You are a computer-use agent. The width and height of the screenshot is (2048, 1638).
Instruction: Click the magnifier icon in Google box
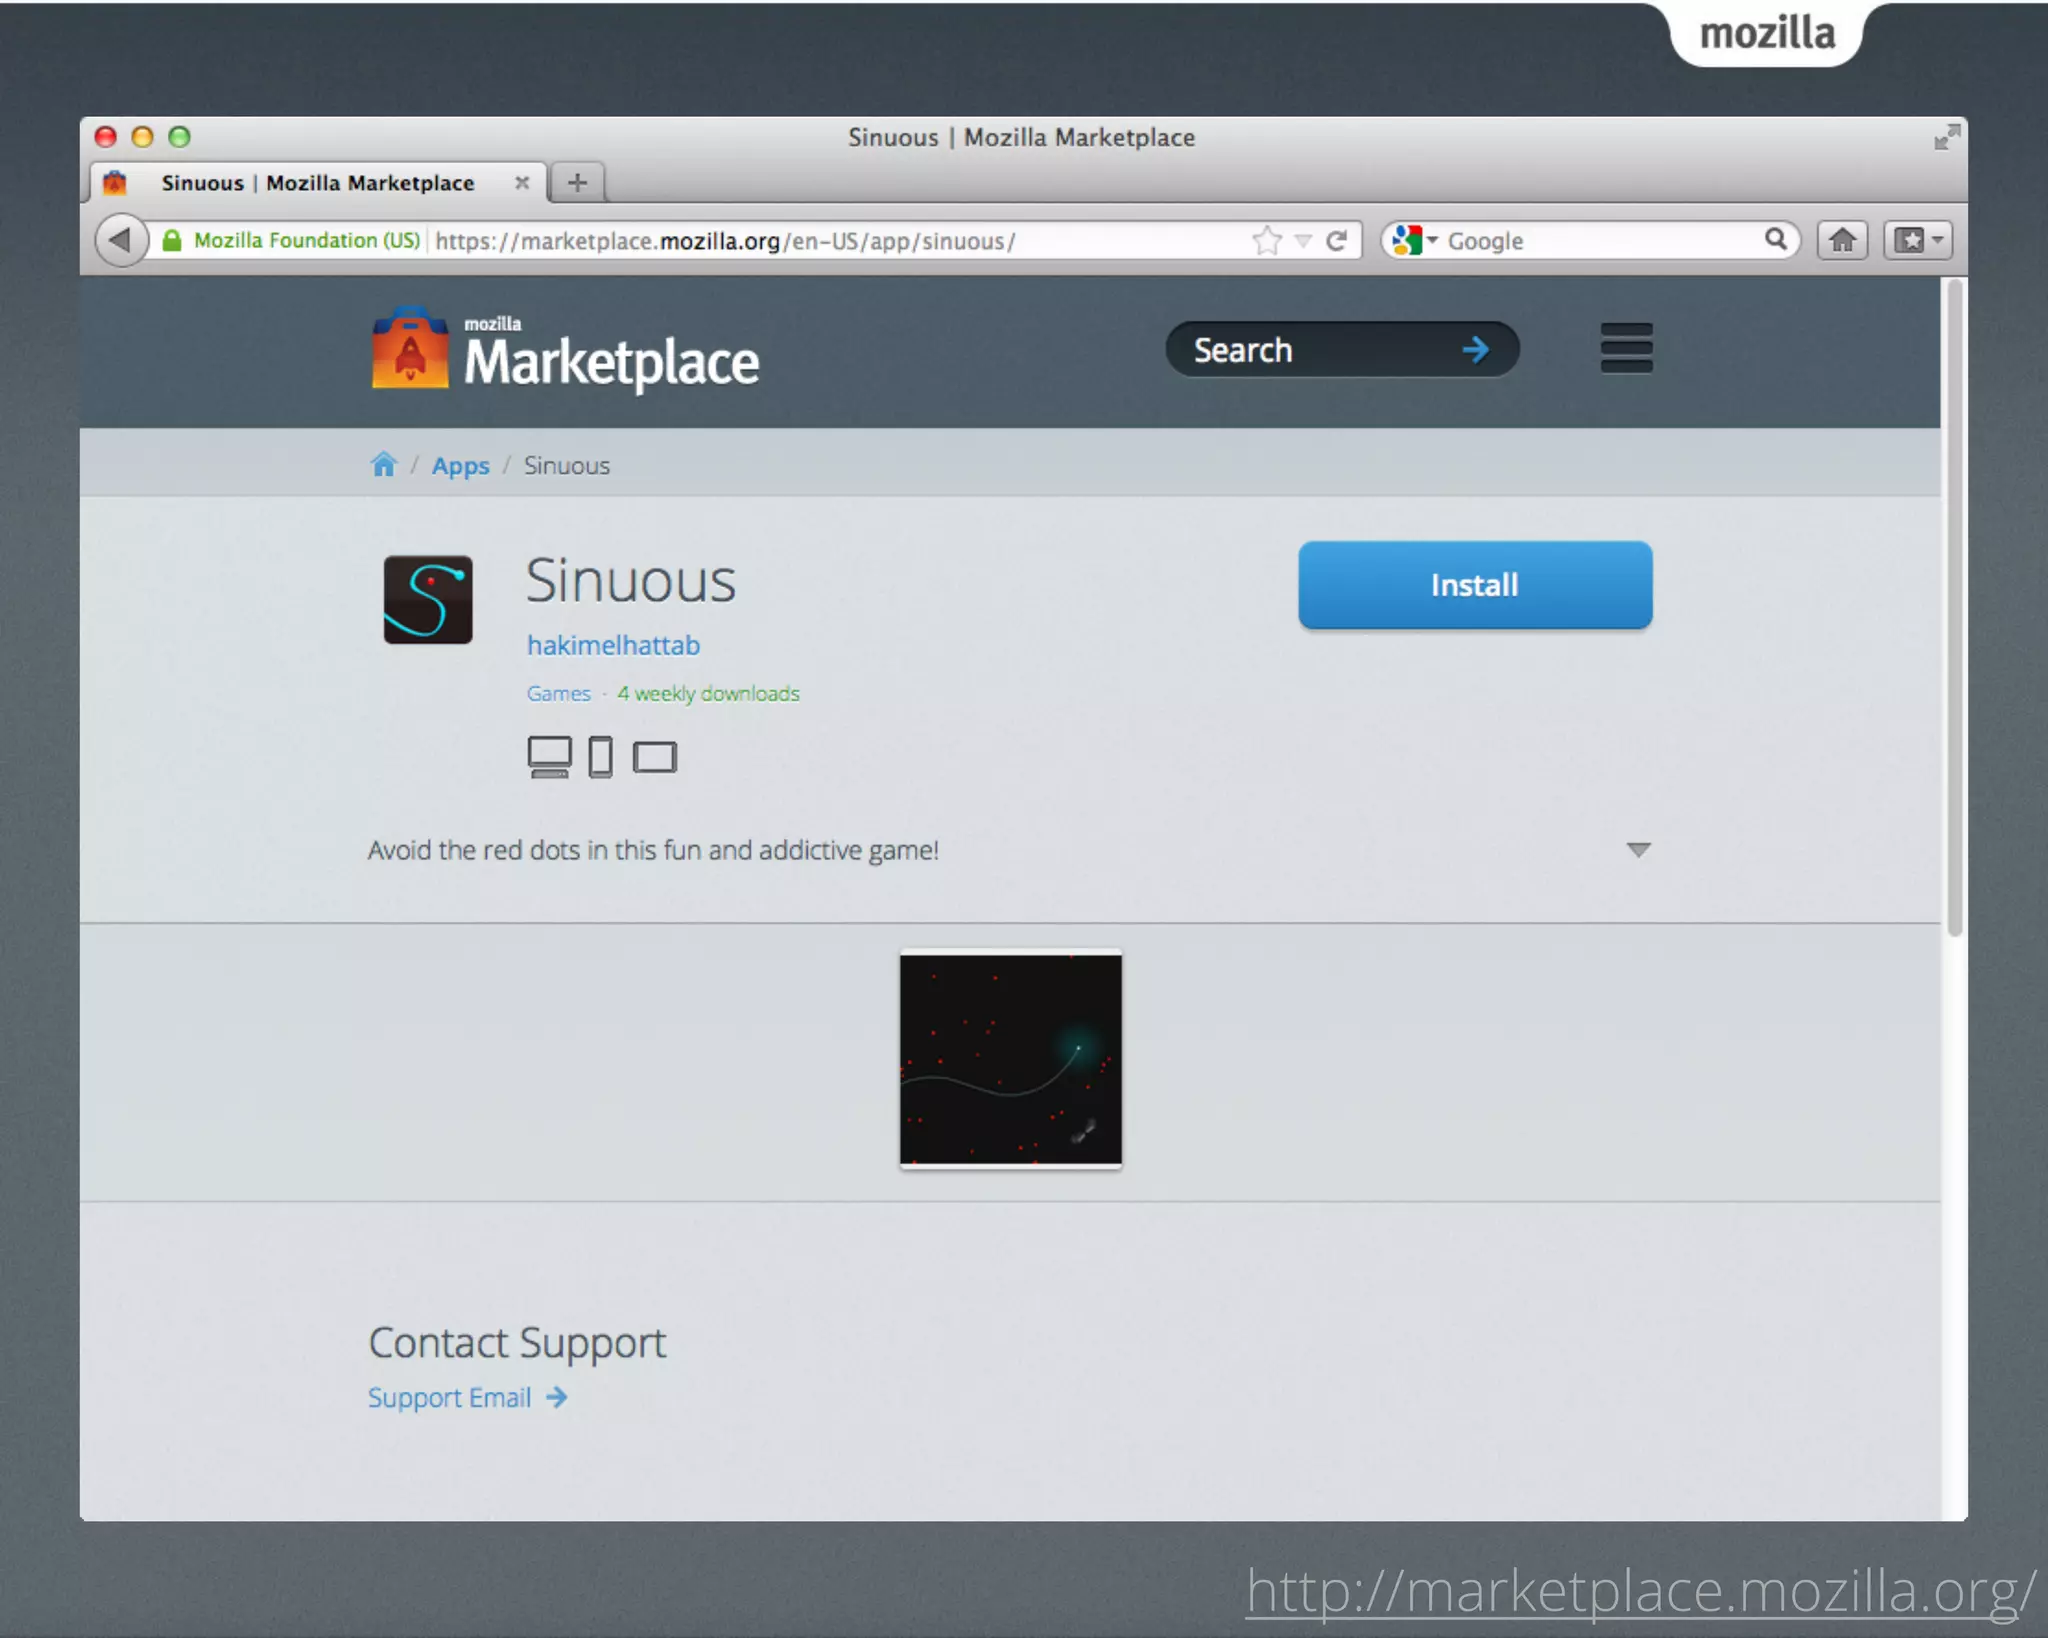click(x=1775, y=239)
